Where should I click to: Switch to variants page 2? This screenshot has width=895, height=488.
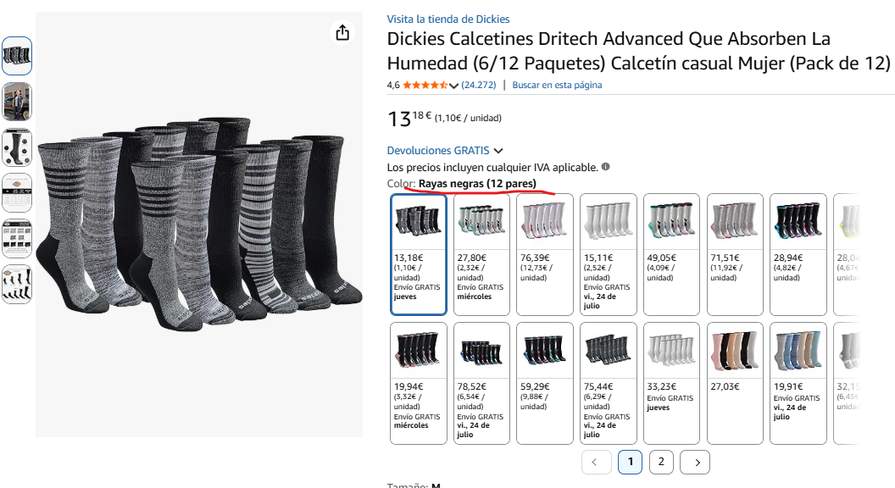661,462
